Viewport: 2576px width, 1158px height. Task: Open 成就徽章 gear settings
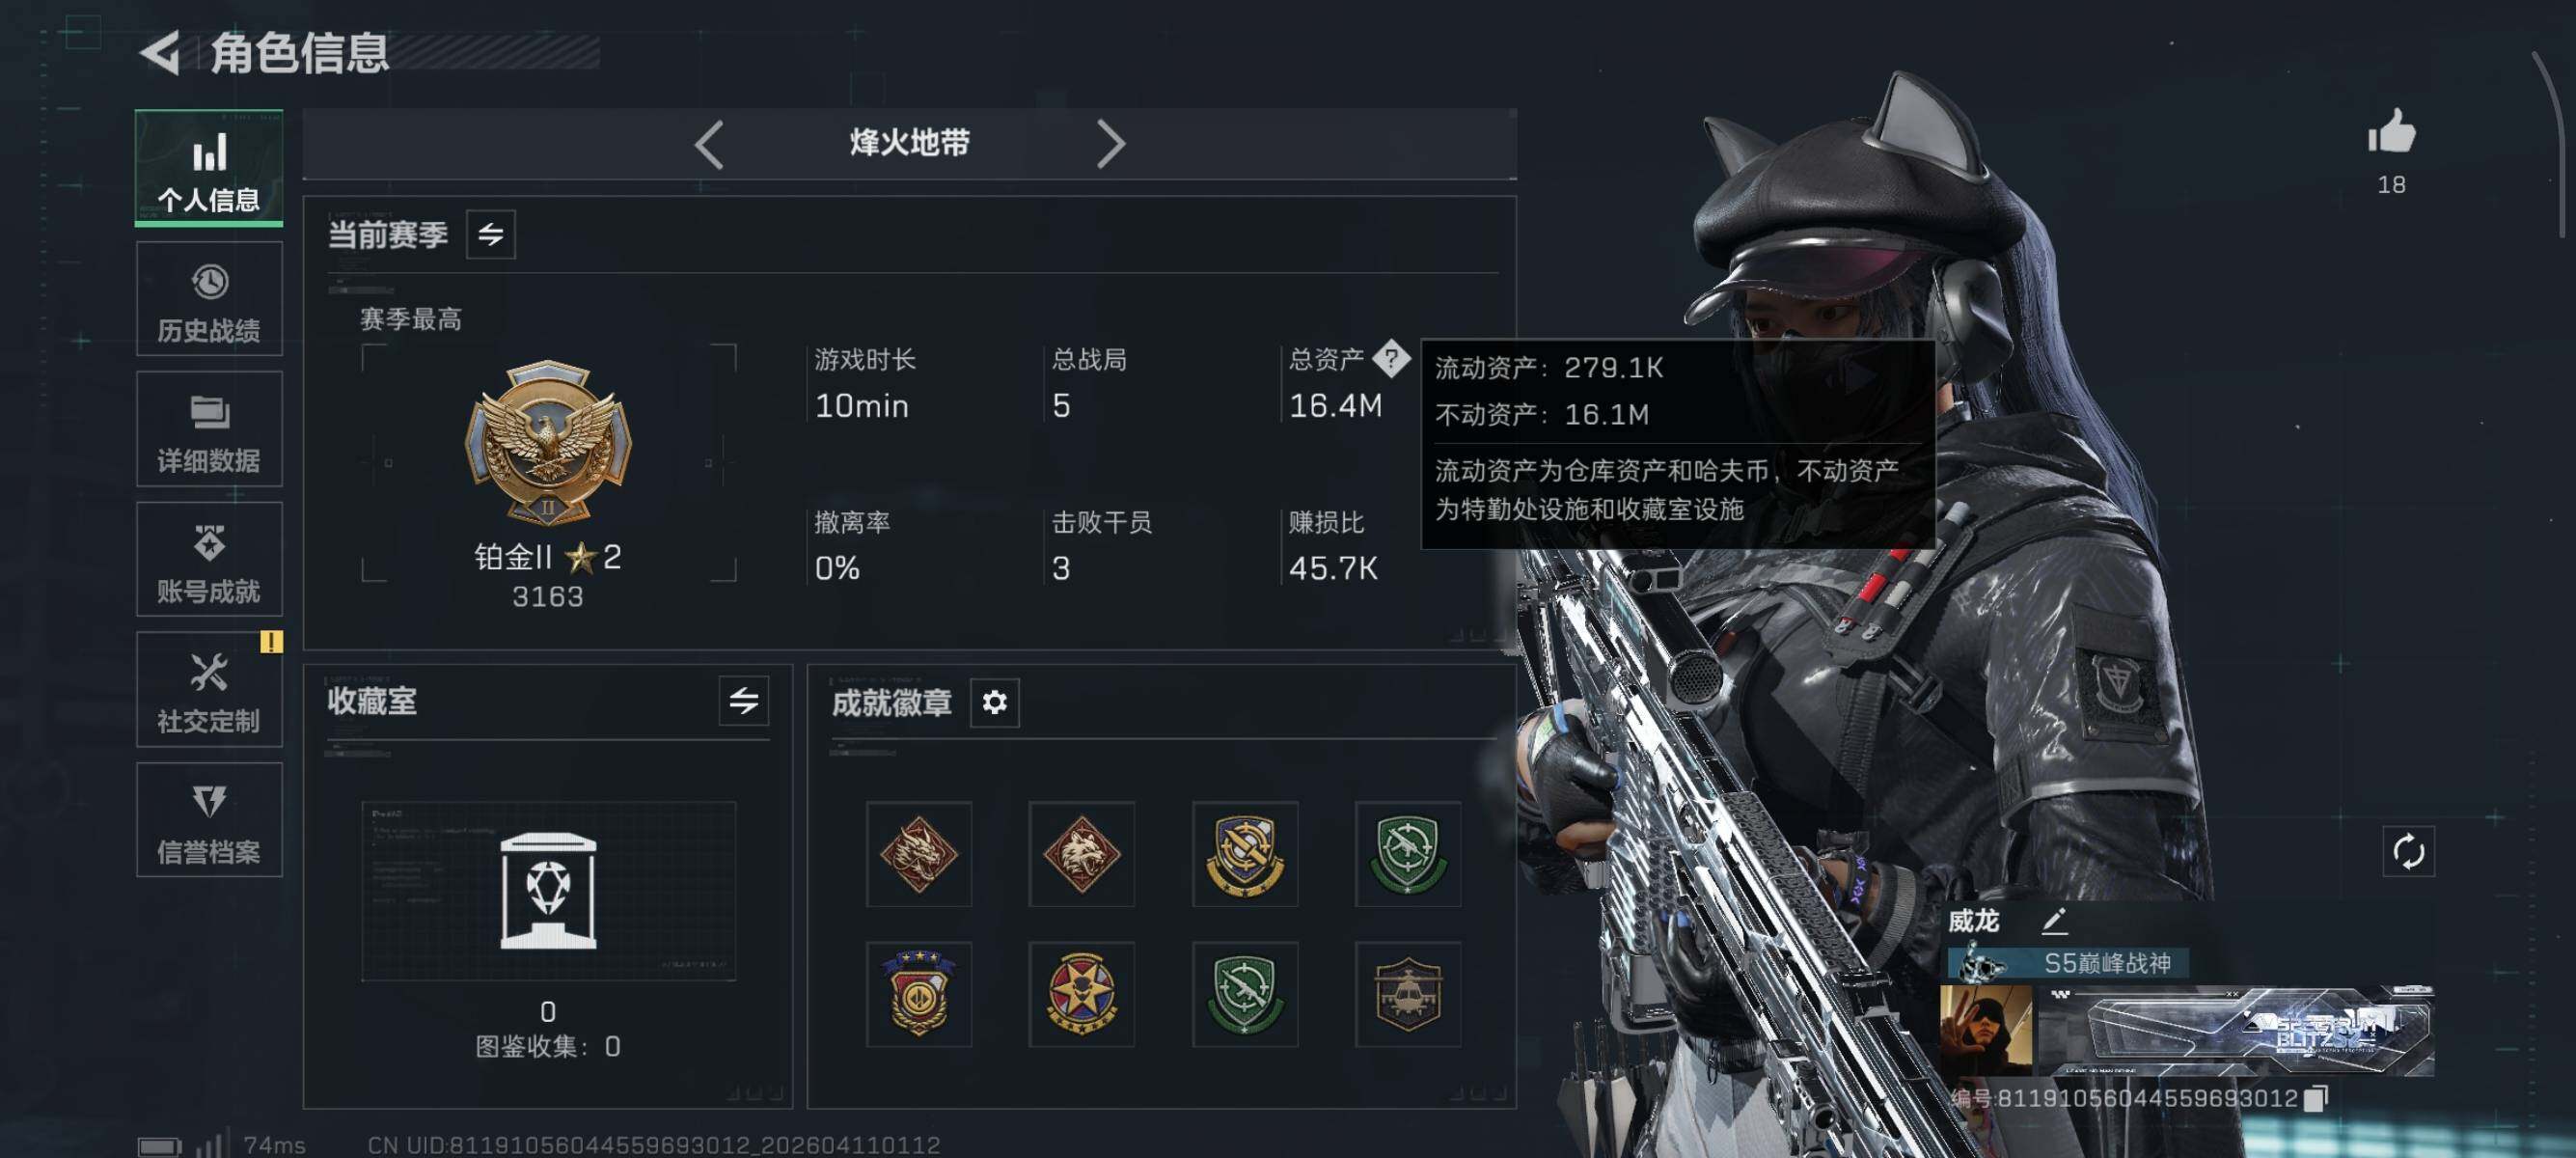point(994,702)
